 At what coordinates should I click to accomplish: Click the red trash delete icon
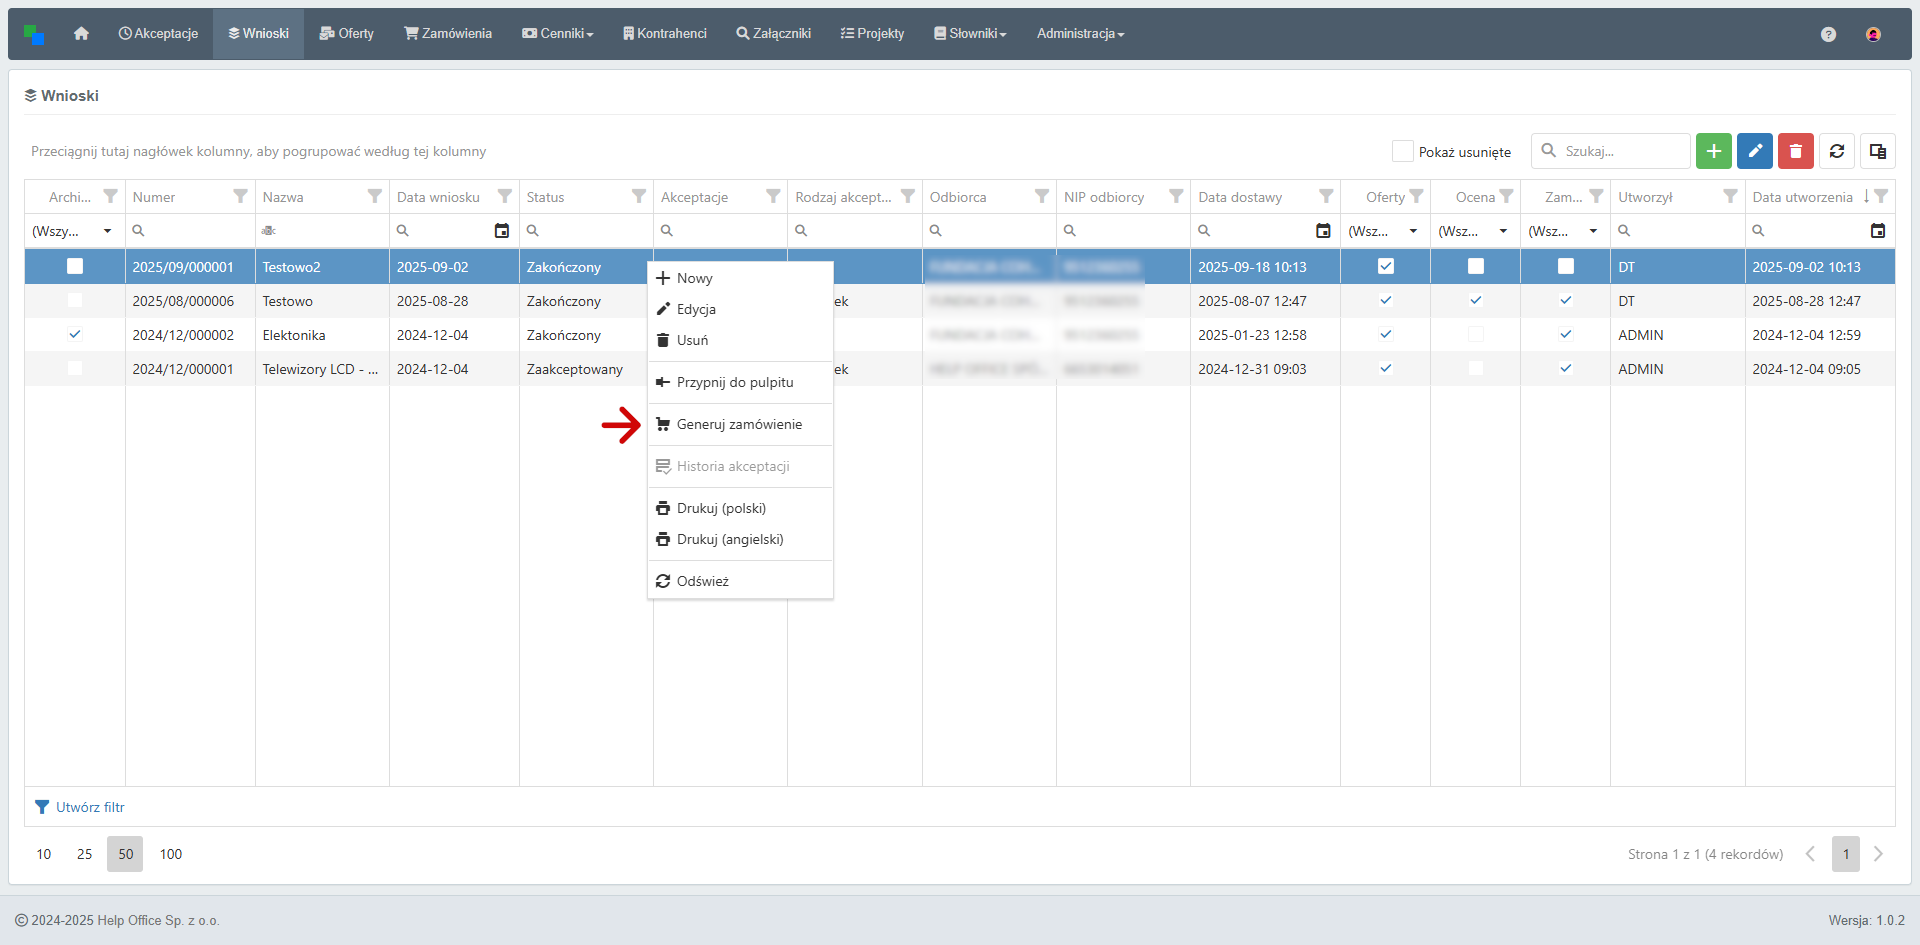tap(1795, 151)
